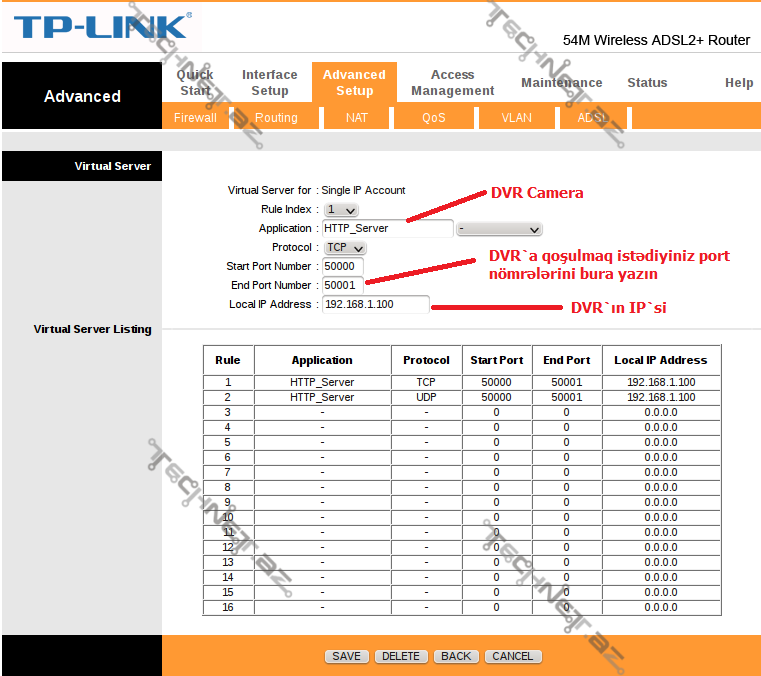
Task: Expand the Application preset dropdown
Action: tap(499, 229)
